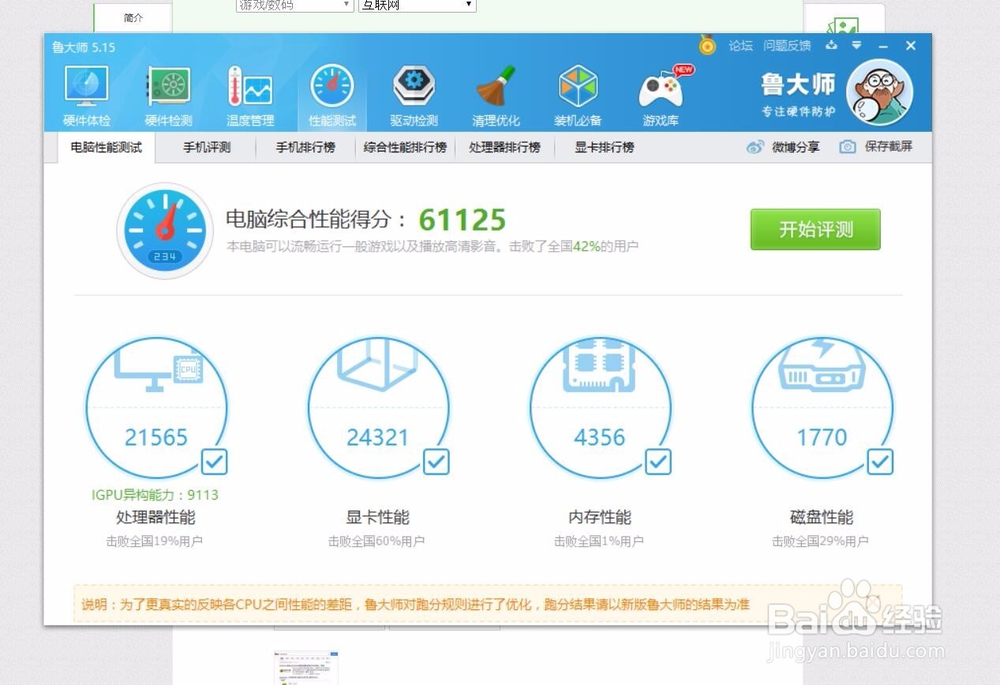
Task: Expand the 互联网 dropdown menu
Action: pyautogui.click(x=416, y=5)
